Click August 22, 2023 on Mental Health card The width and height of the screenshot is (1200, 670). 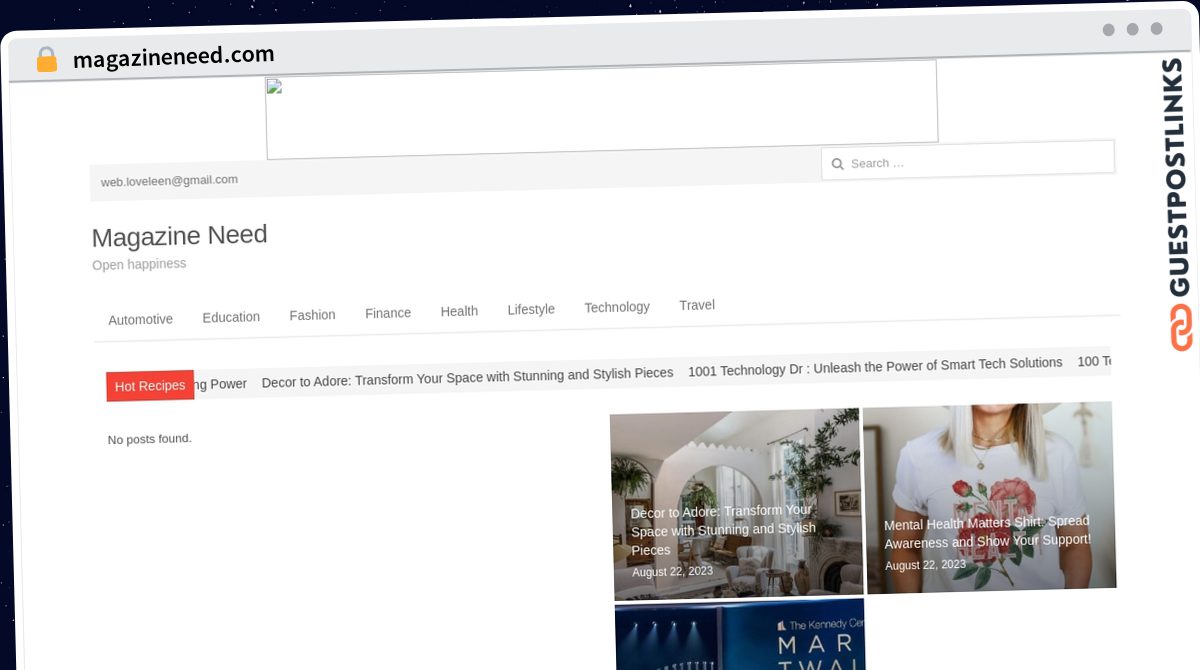pyautogui.click(x=925, y=565)
